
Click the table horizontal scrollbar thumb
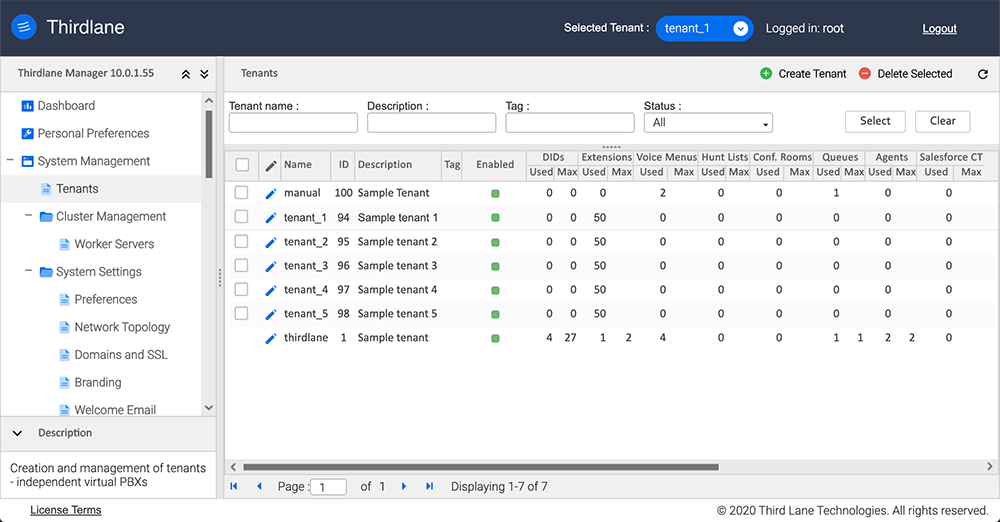point(481,467)
